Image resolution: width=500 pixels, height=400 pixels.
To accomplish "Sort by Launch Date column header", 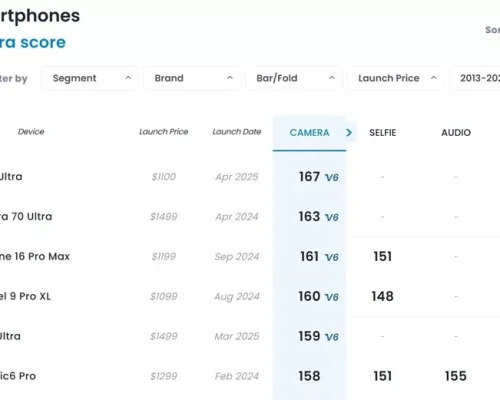I will 237,132.
